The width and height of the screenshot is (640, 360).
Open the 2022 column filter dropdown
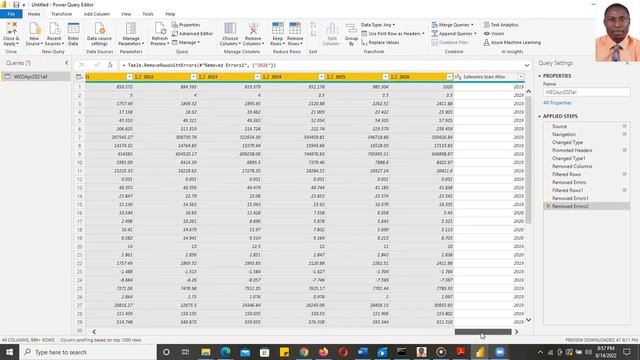pyautogui.click(x=193, y=77)
